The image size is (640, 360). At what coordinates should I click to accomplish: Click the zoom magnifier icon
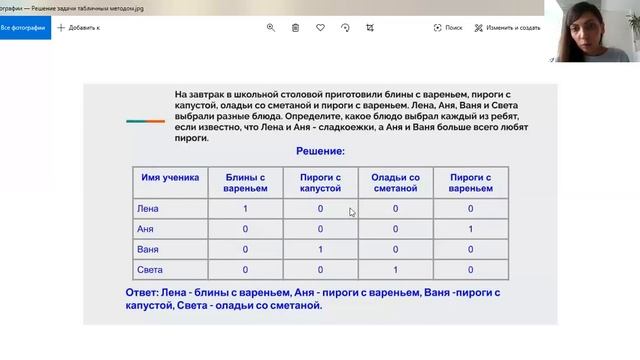click(271, 28)
